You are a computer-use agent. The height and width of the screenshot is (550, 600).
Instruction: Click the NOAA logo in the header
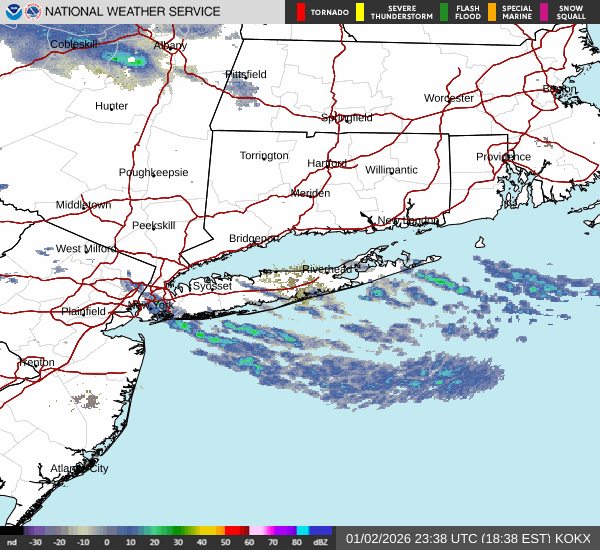tap(14, 12)
